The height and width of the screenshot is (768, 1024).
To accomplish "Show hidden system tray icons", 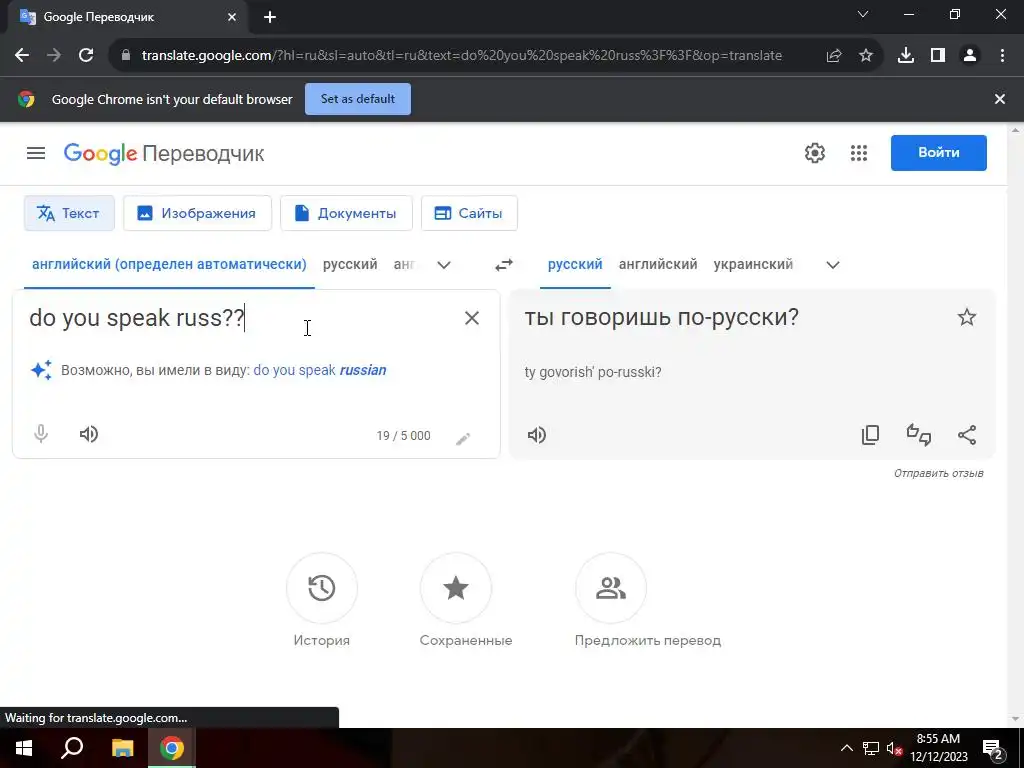I will (x=846, y=748).
